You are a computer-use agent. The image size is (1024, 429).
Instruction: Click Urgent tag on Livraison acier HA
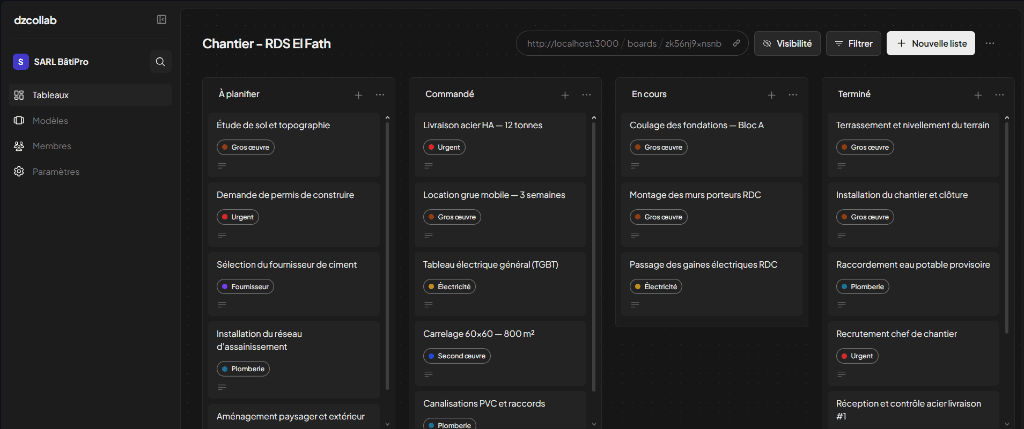[x=444, y=148]
